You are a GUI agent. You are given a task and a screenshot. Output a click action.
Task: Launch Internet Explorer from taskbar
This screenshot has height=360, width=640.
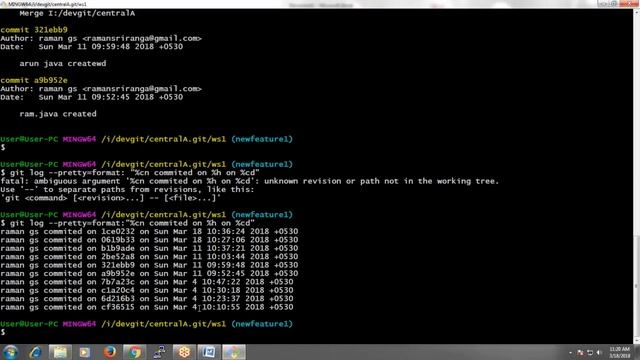(36, 352)
